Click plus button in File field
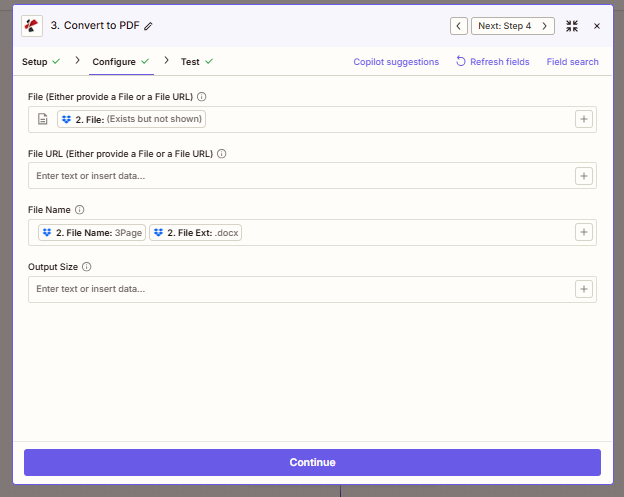This screenshot has height=497, width=624. (x=584, y=119)
